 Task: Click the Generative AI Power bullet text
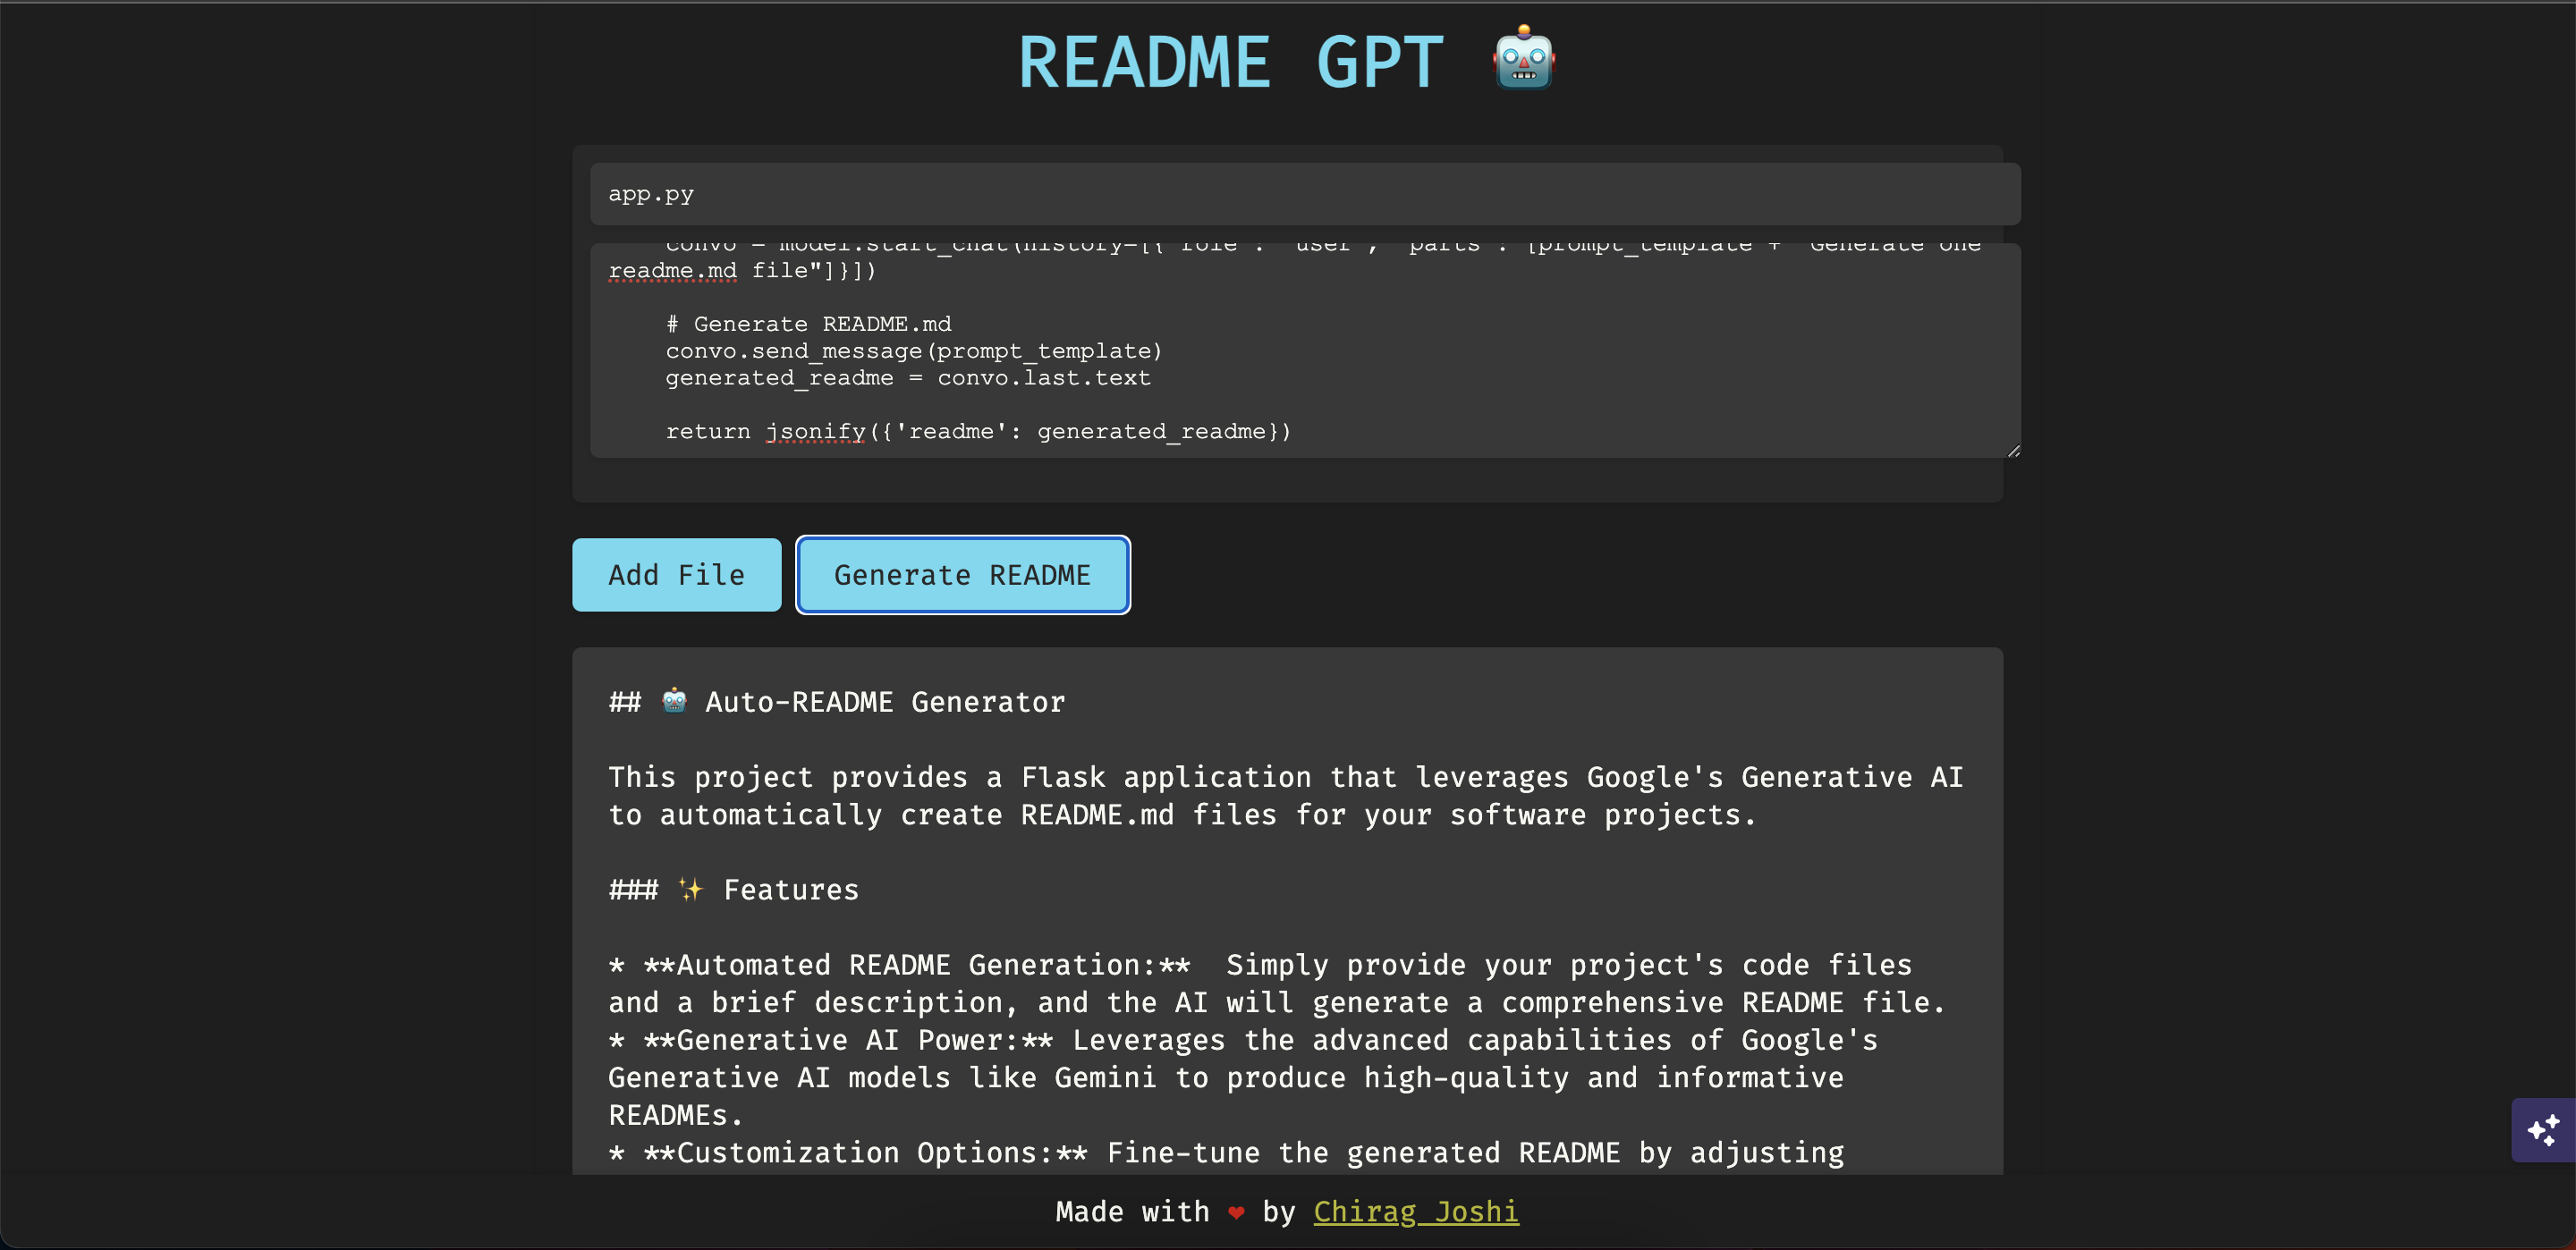click(848, 1040)
